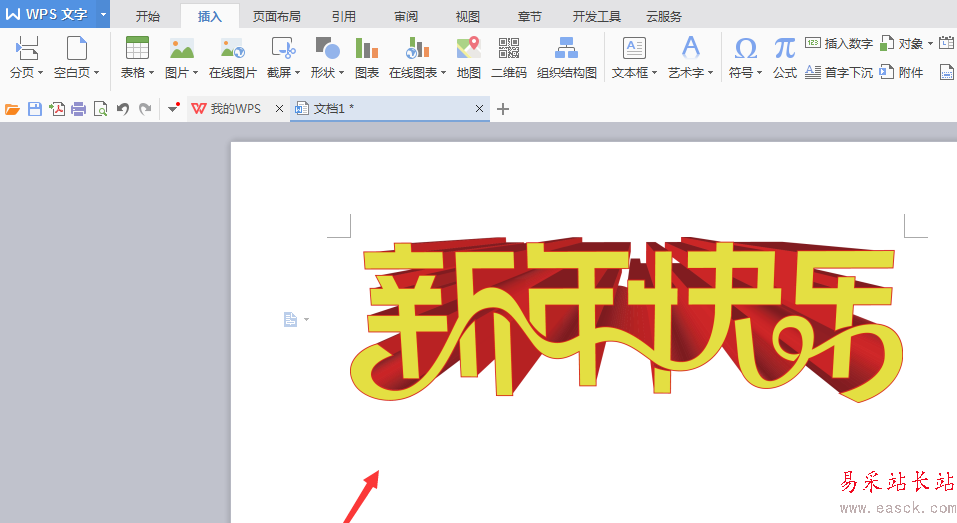Insert a blank page using 空白页

76,48
